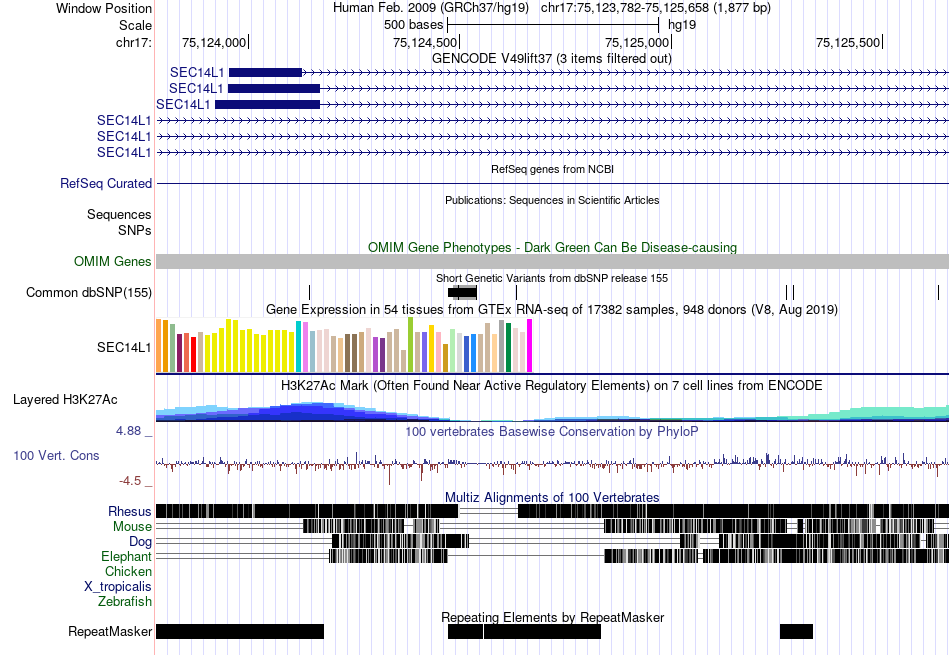The image size is (950, 655).
Task: Click the 75,124,000 ruler position
Action: (214, 42)
